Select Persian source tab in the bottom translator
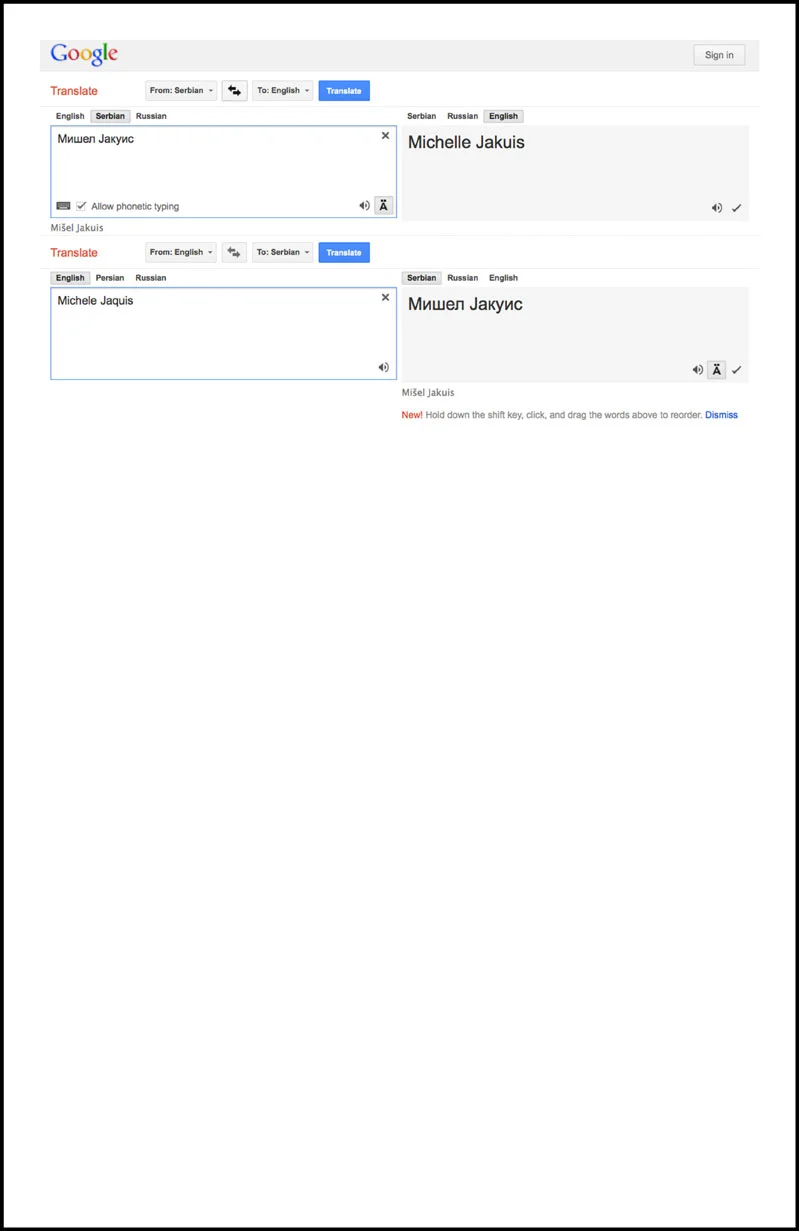Viewport: 799px width, 1231px height. [x=110, y=278]
